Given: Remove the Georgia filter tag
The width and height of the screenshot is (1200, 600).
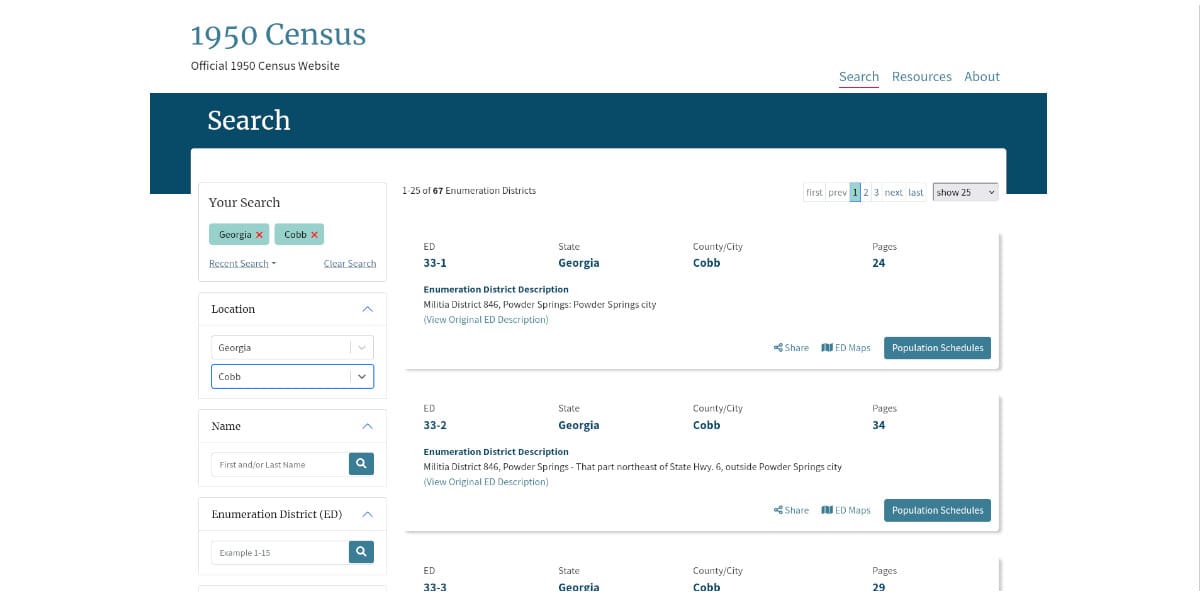Looking at the screenshot, I should tap(260, 235).
